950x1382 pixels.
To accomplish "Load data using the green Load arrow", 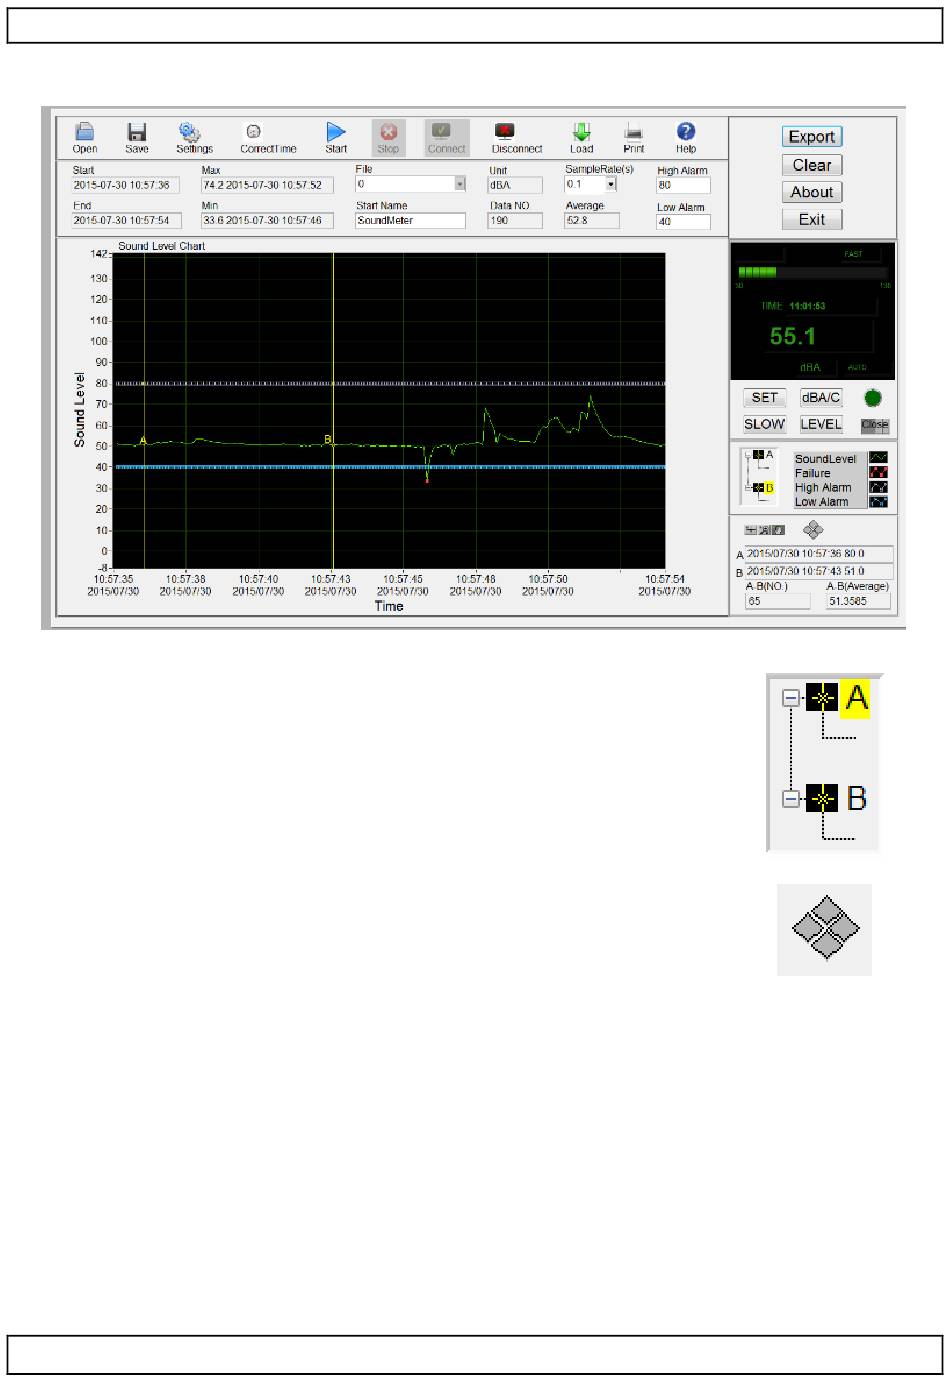I will (x=581, y=132).
